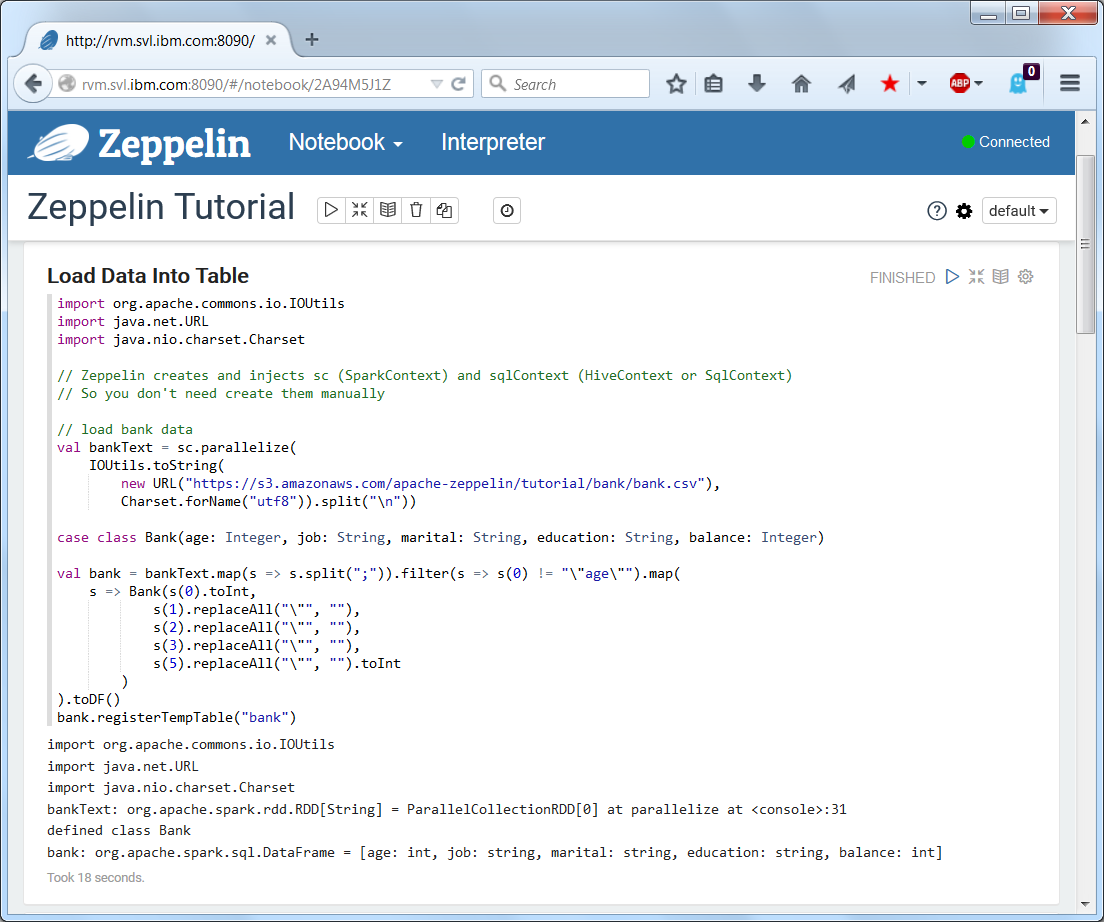The width and height of the screenshot is (1104, 922).
Task: Reload the page with the refresh icon
Action: 458,84
